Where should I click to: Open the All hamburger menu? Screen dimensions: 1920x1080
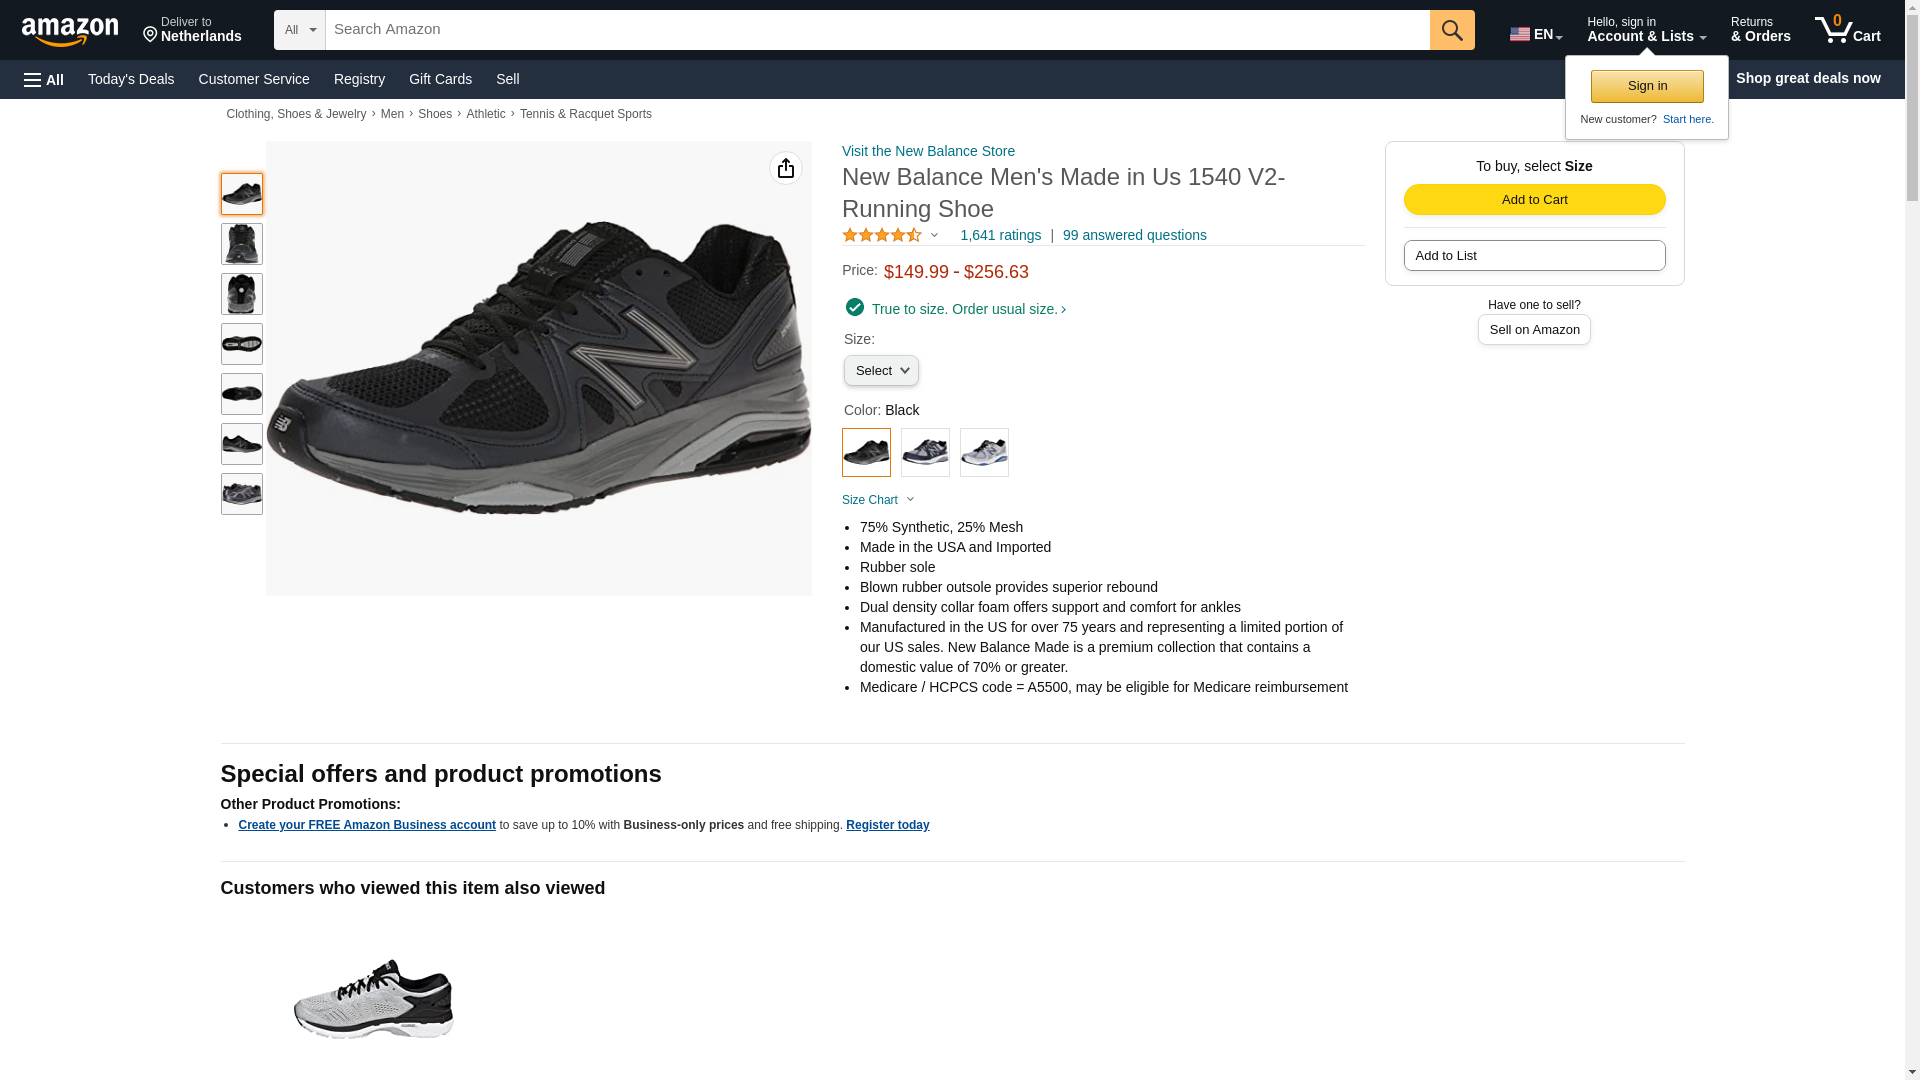click(44, 79)
